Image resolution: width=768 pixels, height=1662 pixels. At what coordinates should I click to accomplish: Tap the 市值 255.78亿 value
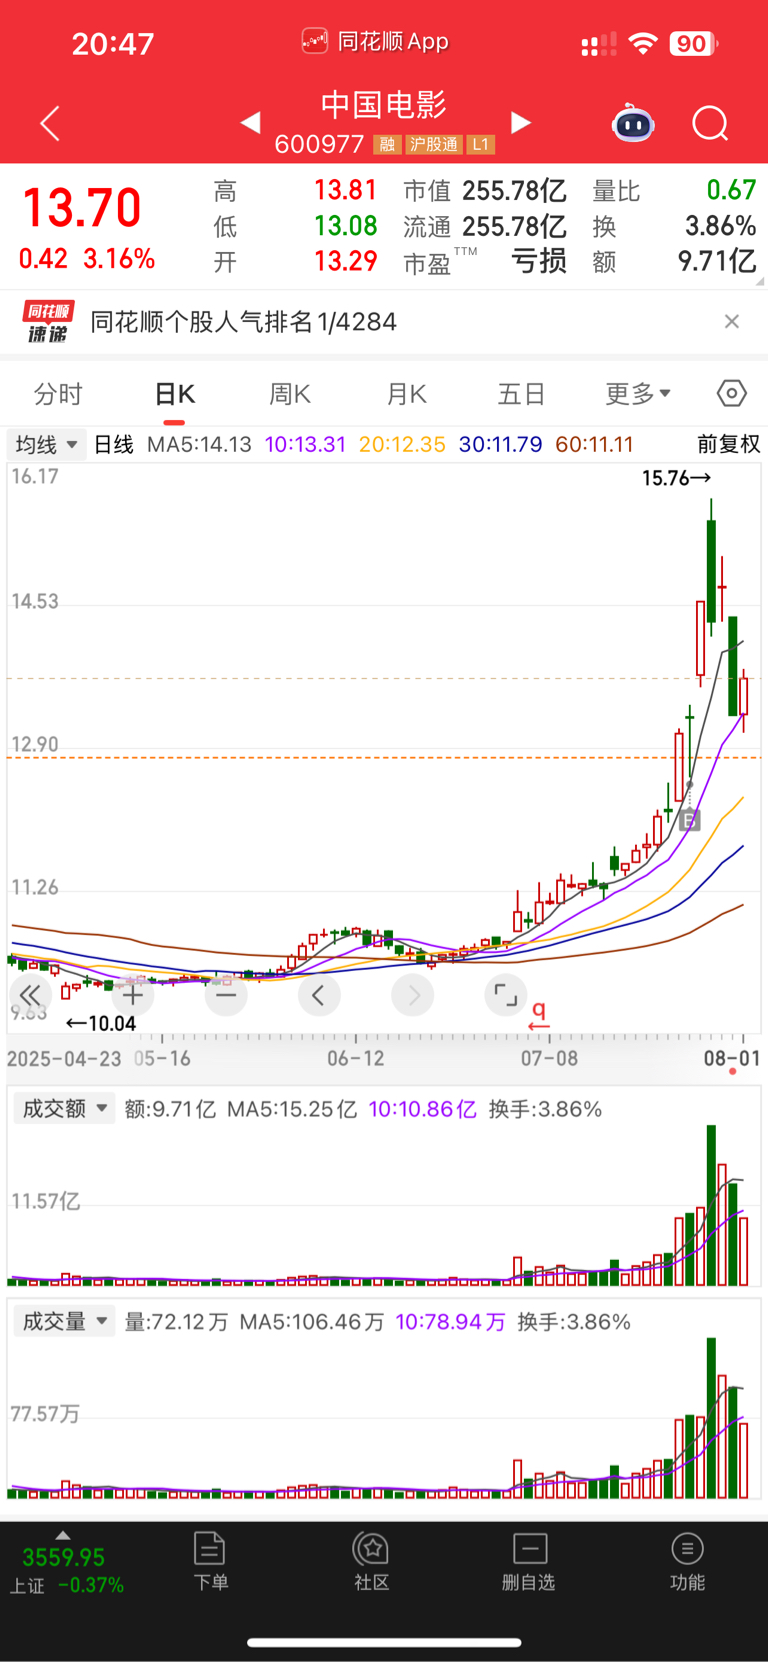(515, 190)
